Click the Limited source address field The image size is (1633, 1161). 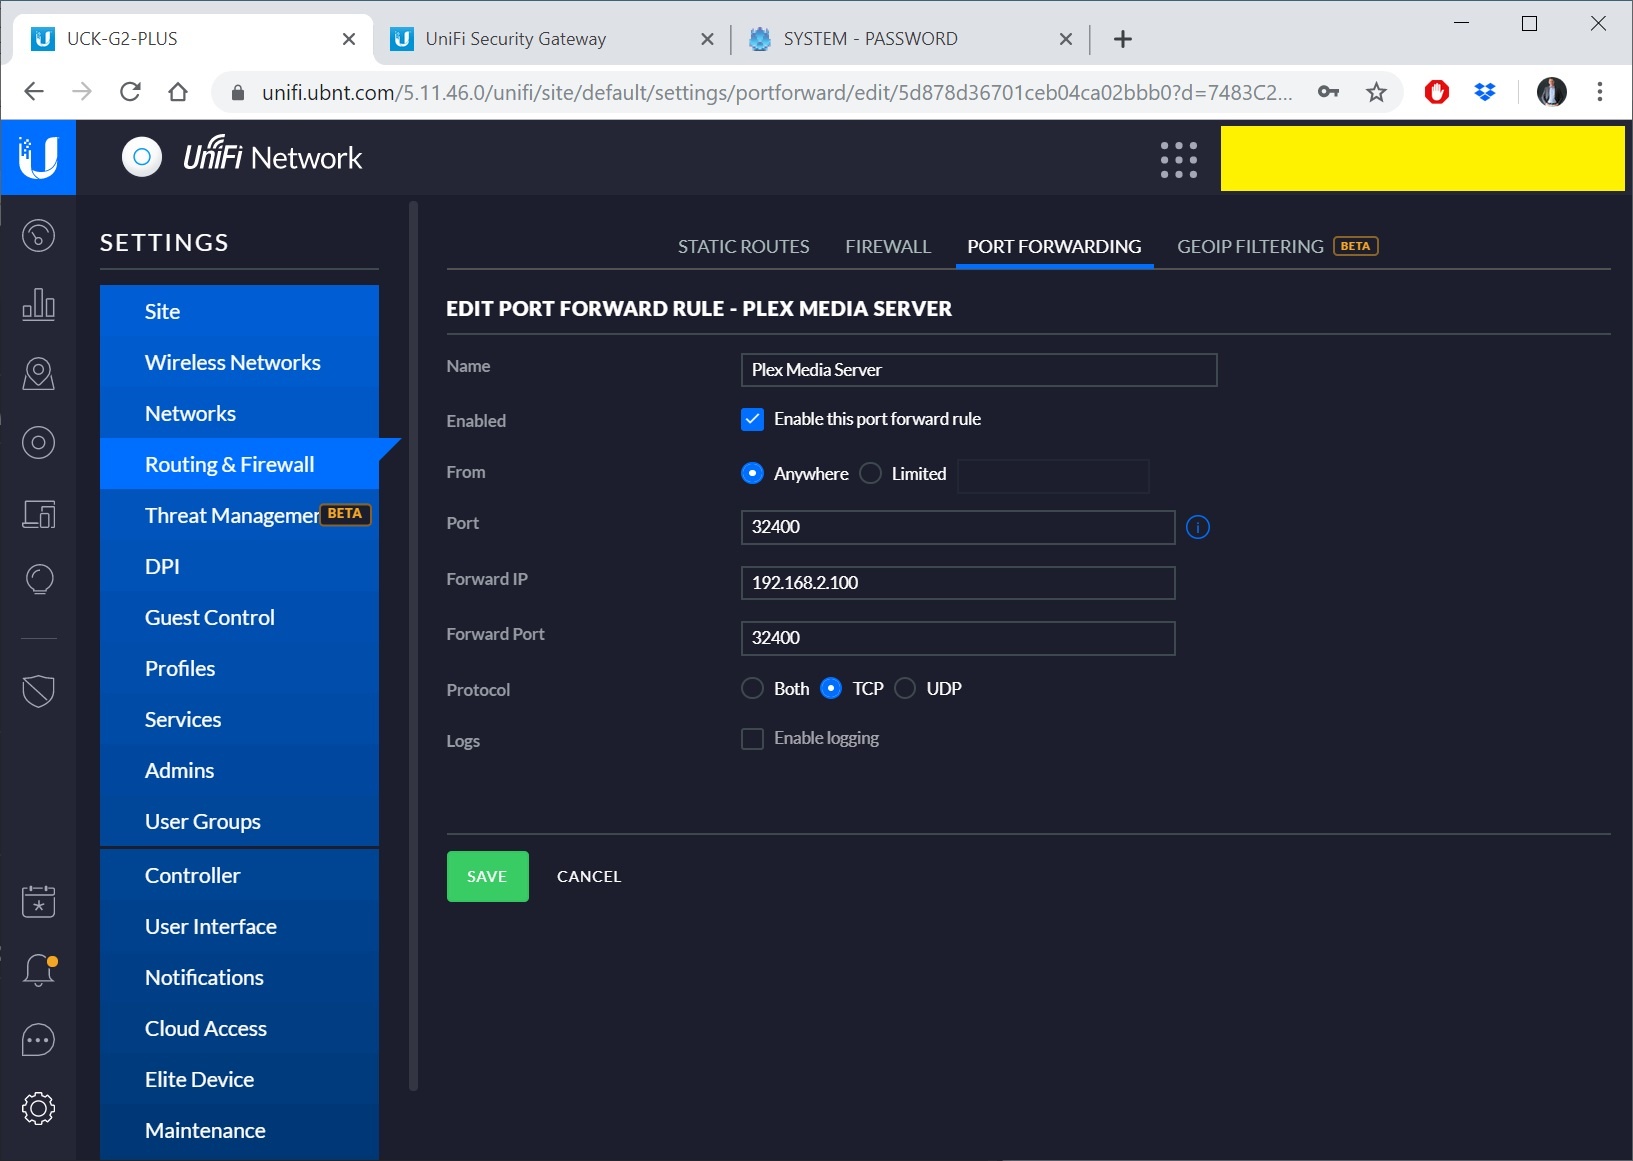click(1053, 476)
